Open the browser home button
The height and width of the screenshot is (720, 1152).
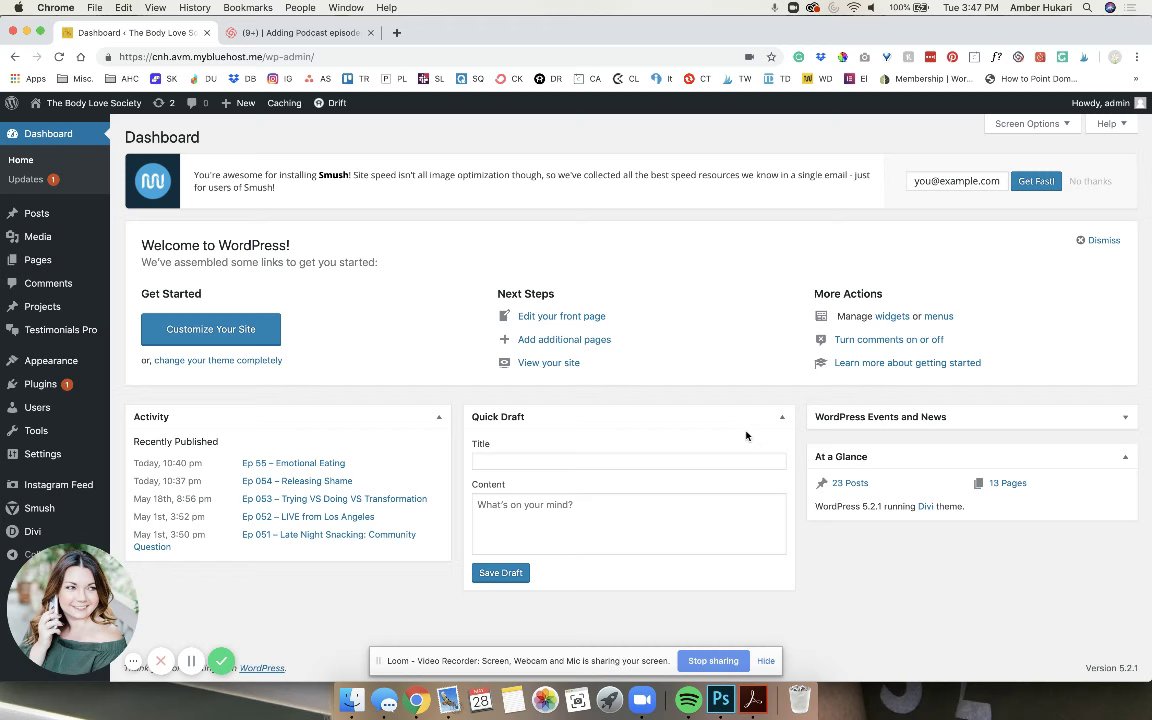point(81,57)
